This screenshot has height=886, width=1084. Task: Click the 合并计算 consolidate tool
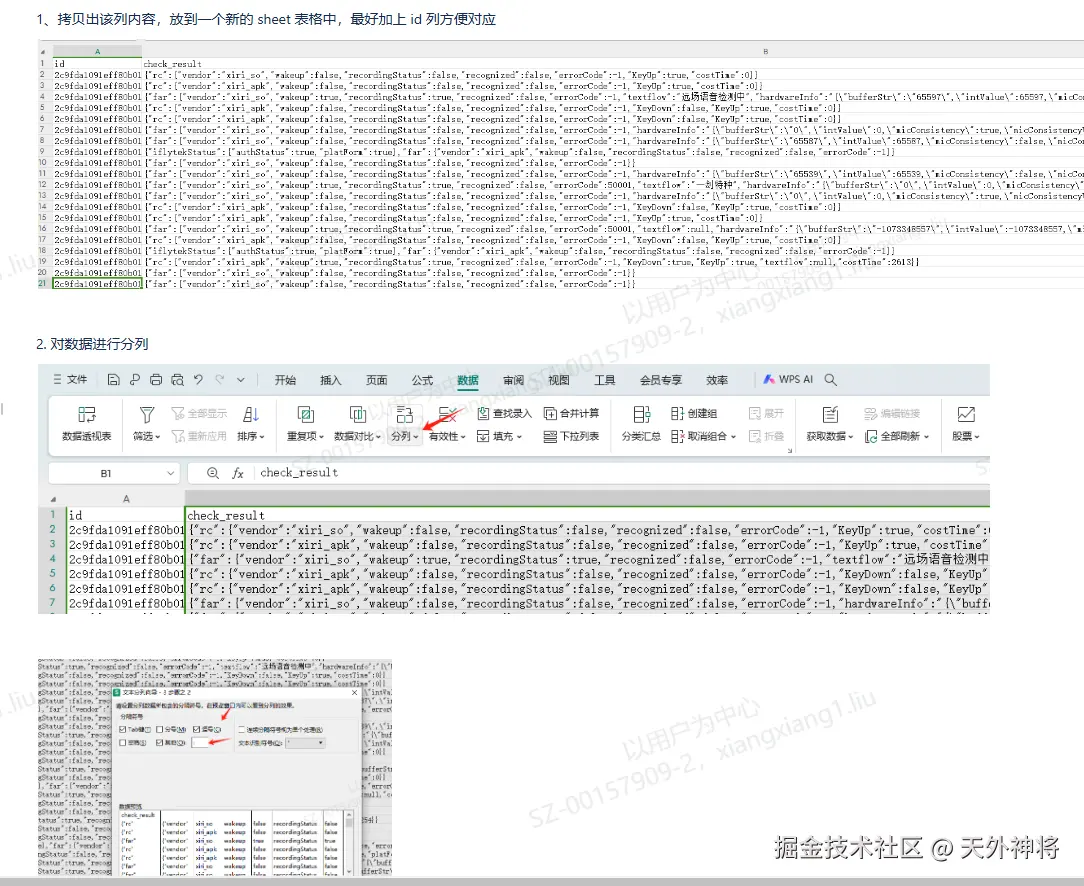pos(571,413)
